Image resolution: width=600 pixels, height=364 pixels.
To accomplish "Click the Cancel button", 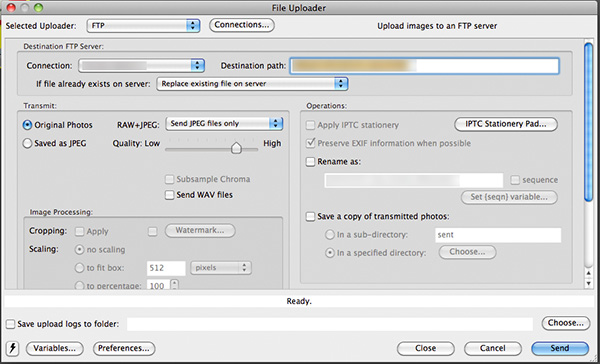I will tap(492, 348).
